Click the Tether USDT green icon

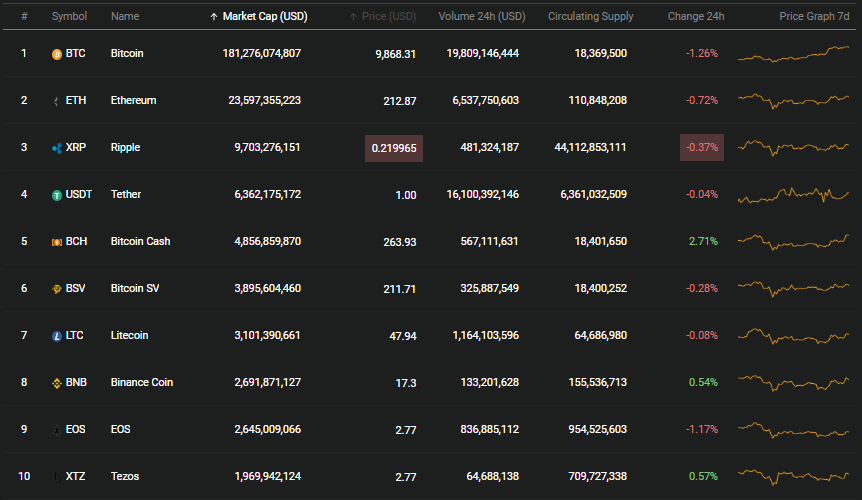pos(57,195)
